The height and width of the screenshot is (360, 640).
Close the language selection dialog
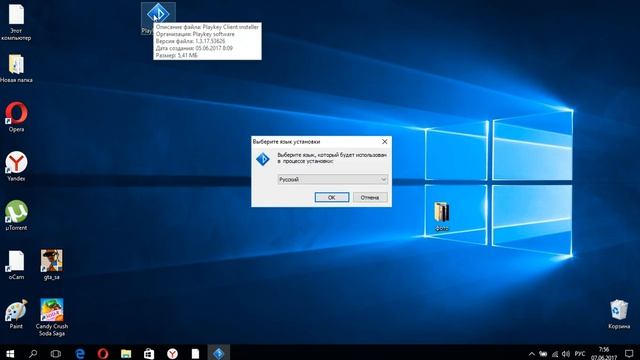click(384, 141)
